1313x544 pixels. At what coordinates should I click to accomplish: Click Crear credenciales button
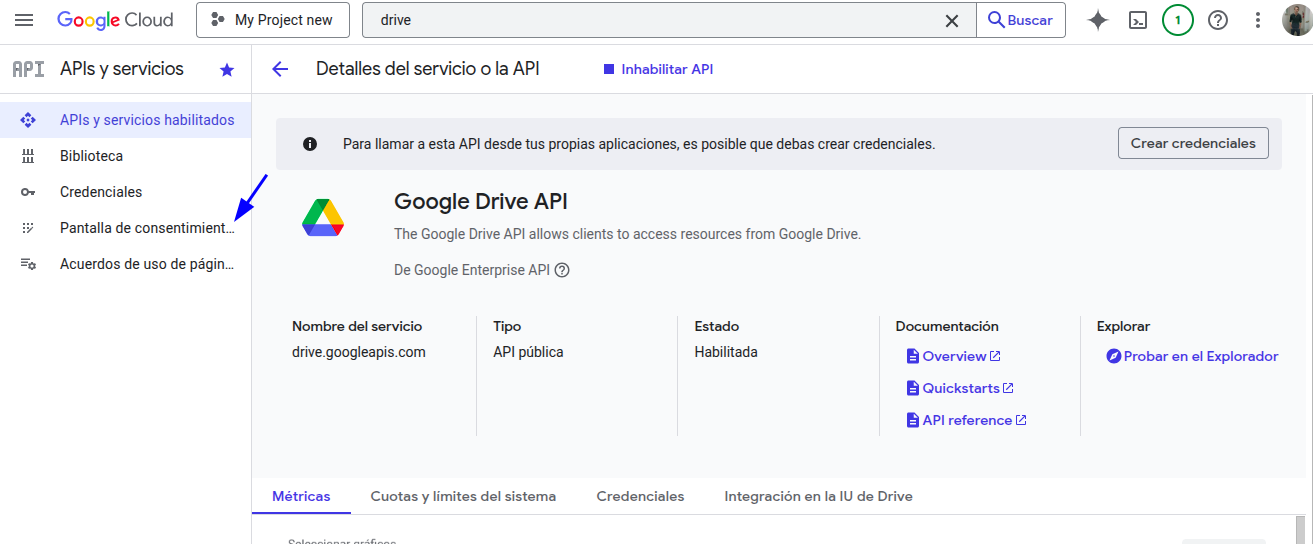coord(1193,143)
